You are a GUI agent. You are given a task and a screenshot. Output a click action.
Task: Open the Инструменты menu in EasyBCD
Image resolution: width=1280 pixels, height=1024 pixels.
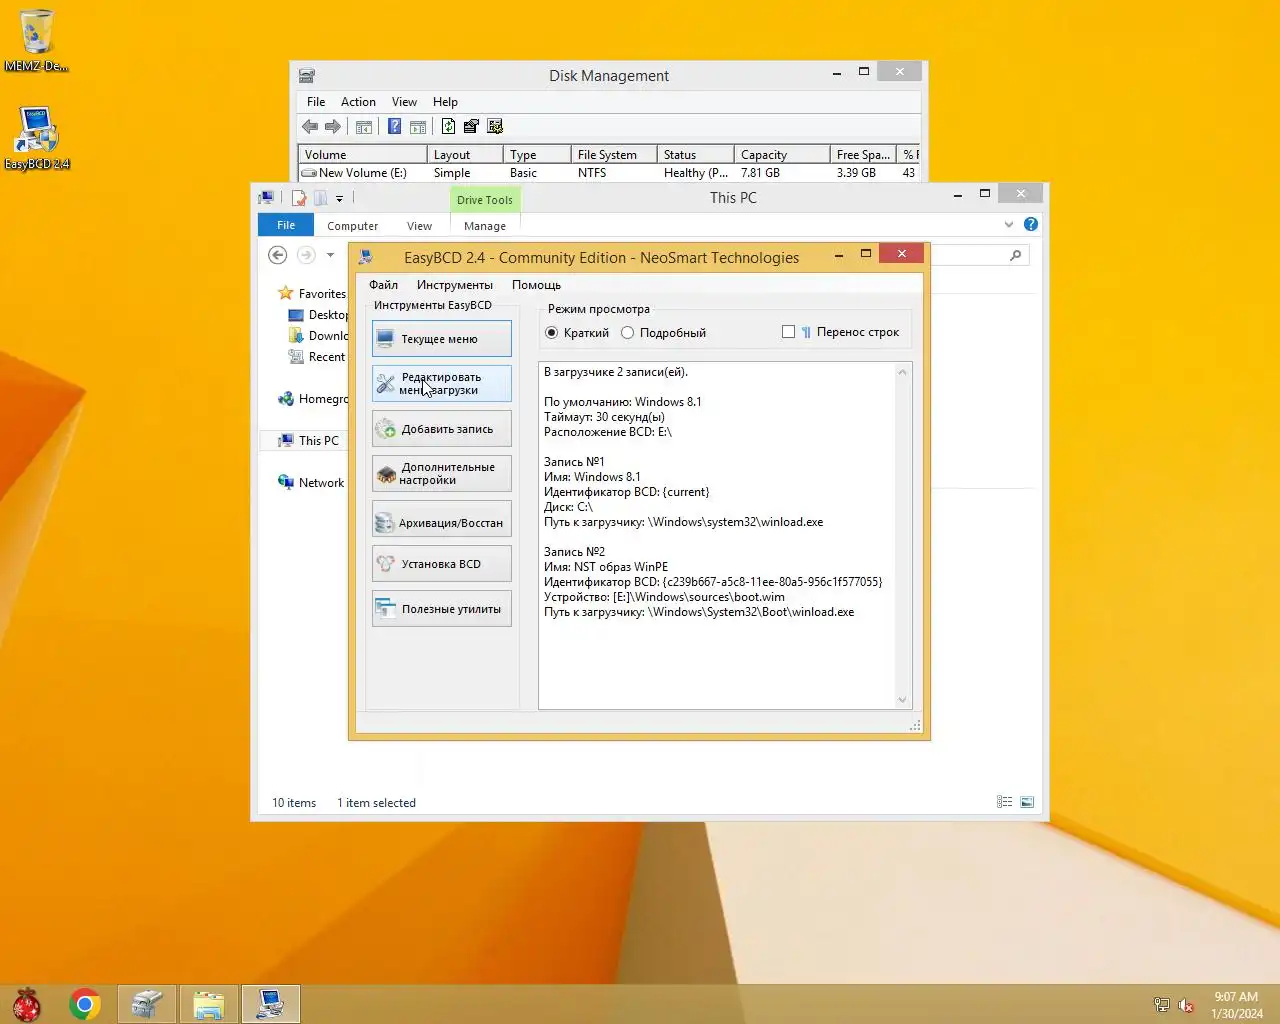coord(455,285)
